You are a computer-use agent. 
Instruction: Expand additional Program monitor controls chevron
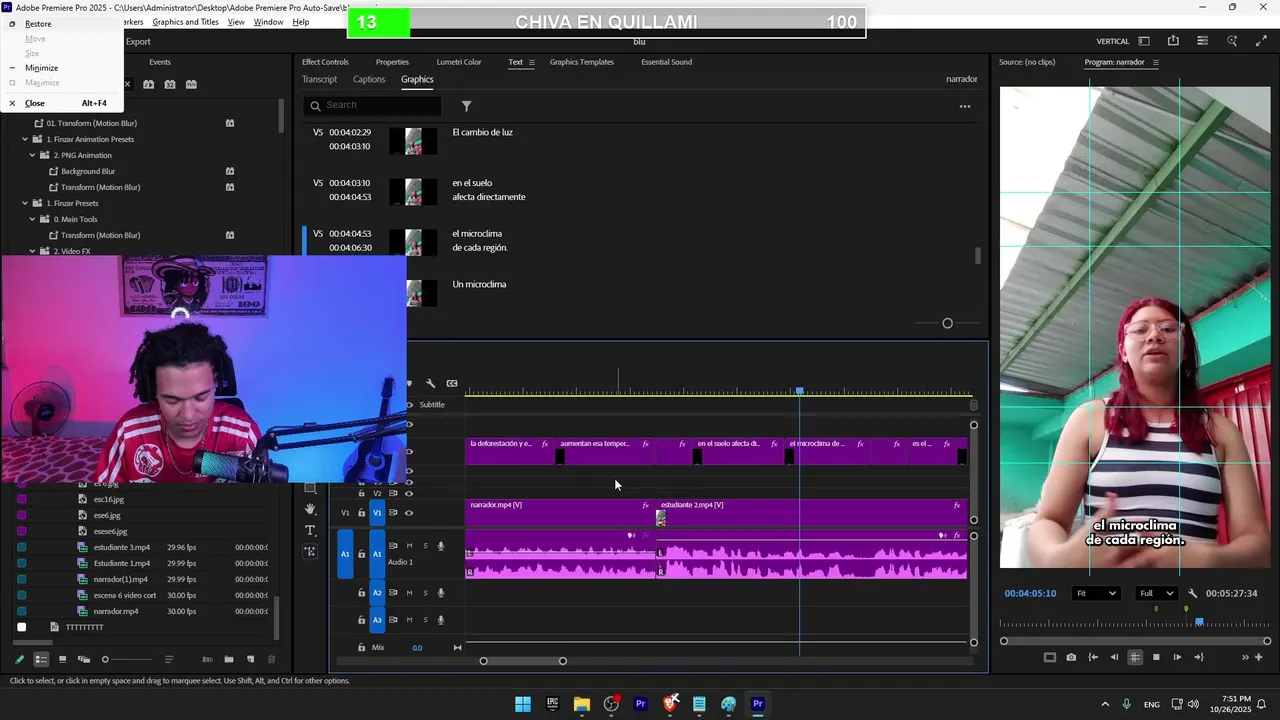1245,657
